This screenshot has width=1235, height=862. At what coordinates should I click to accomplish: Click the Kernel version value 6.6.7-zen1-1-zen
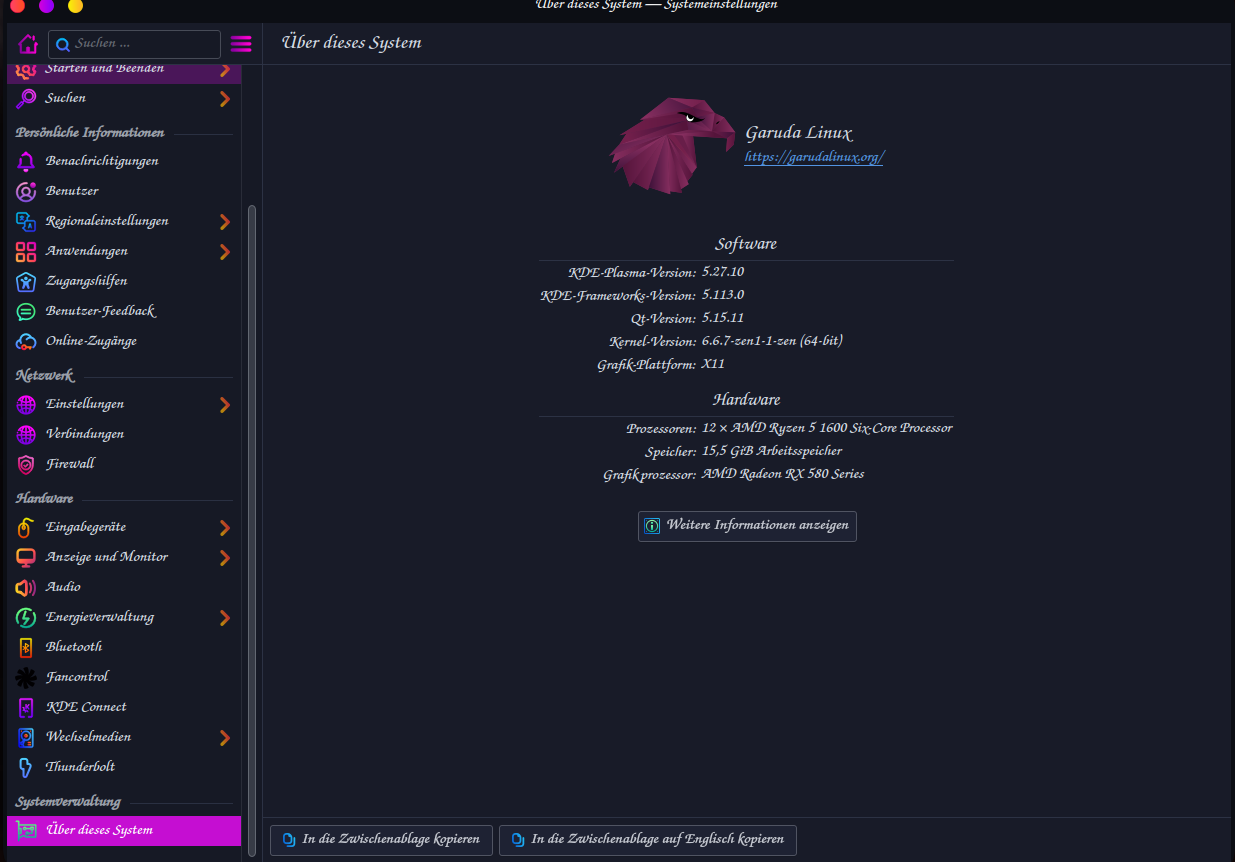click(x=772, y=341)
